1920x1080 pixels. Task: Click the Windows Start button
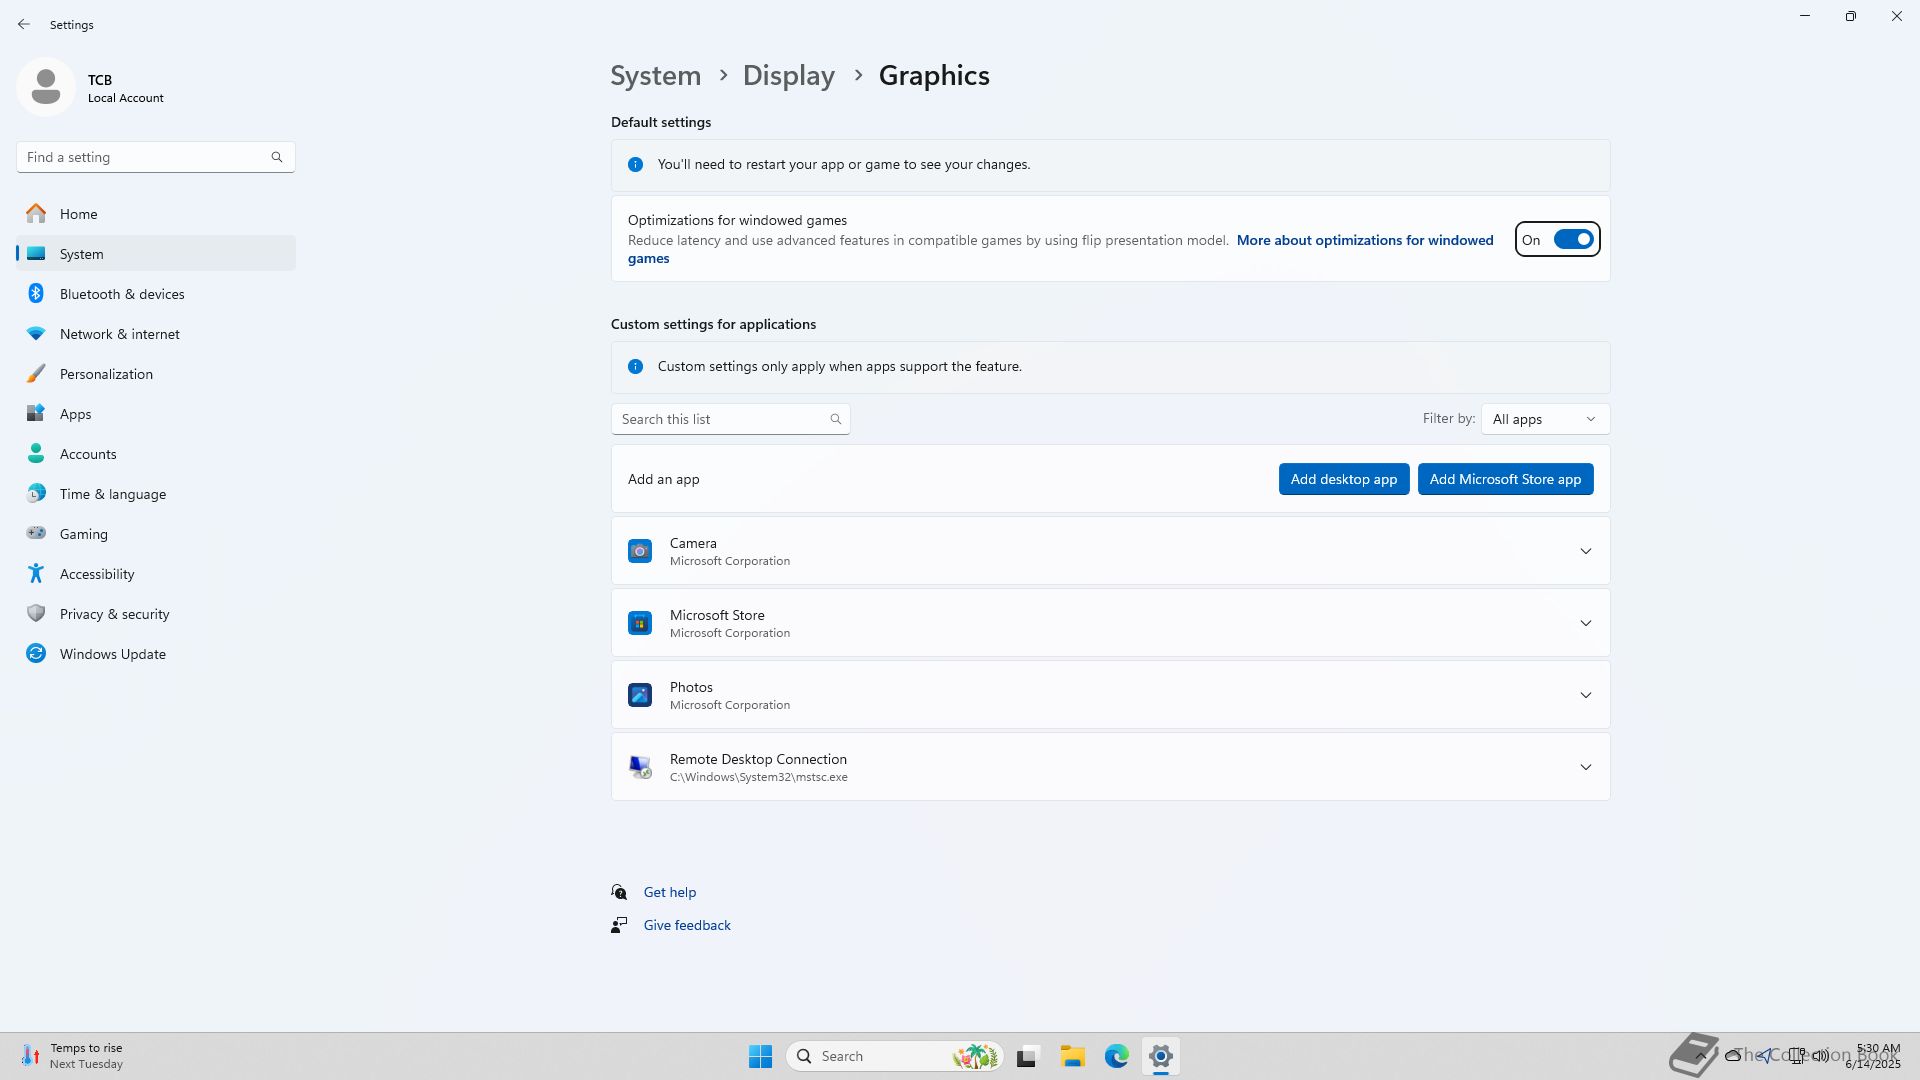(x=760, y=1056)
